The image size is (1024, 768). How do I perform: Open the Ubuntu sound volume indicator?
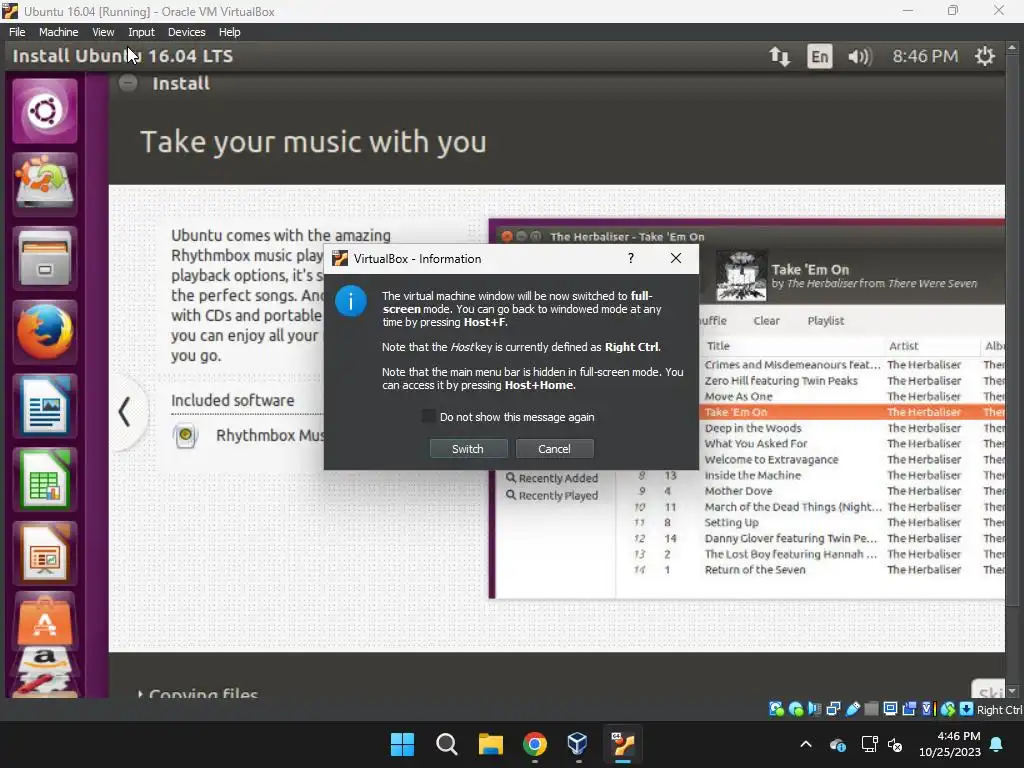[859, 56]
